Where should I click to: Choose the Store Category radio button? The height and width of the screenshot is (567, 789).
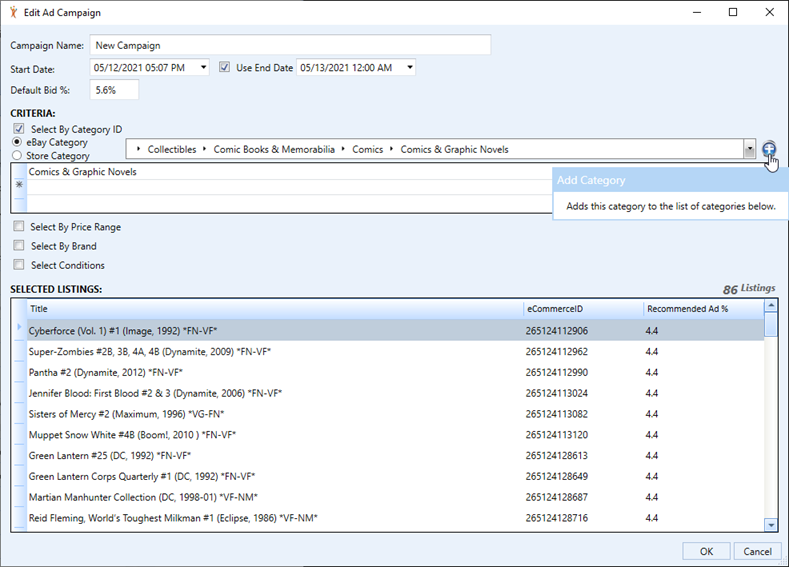pos(17,156)
